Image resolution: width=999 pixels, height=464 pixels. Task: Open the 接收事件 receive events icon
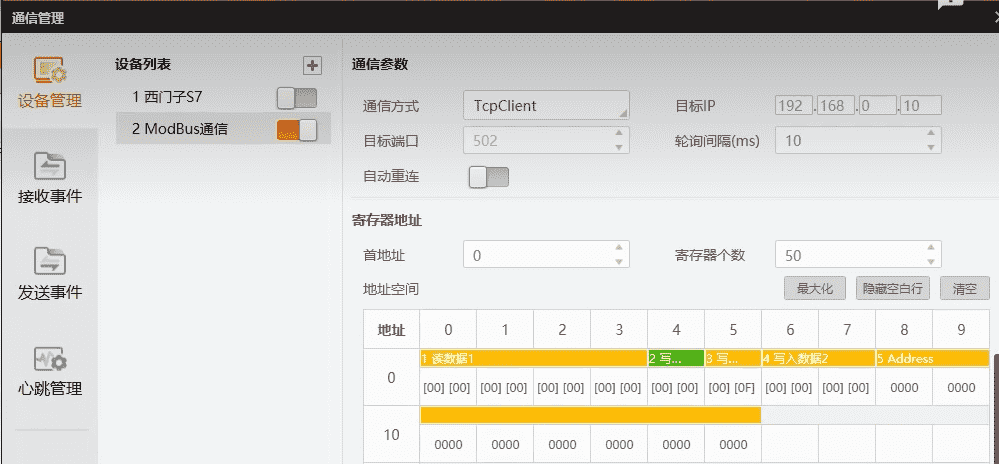point(49,177)
